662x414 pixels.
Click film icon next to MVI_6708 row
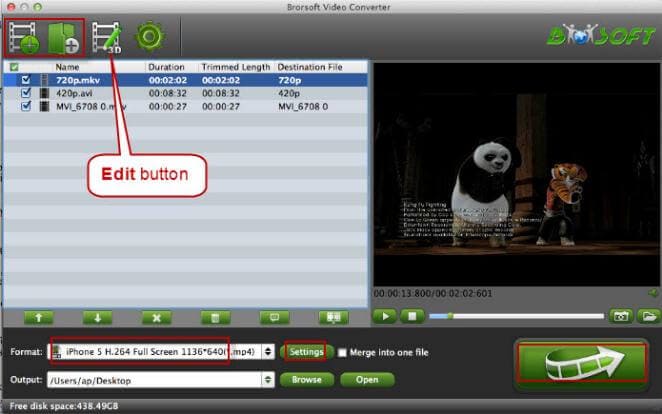tap(44, 106)
